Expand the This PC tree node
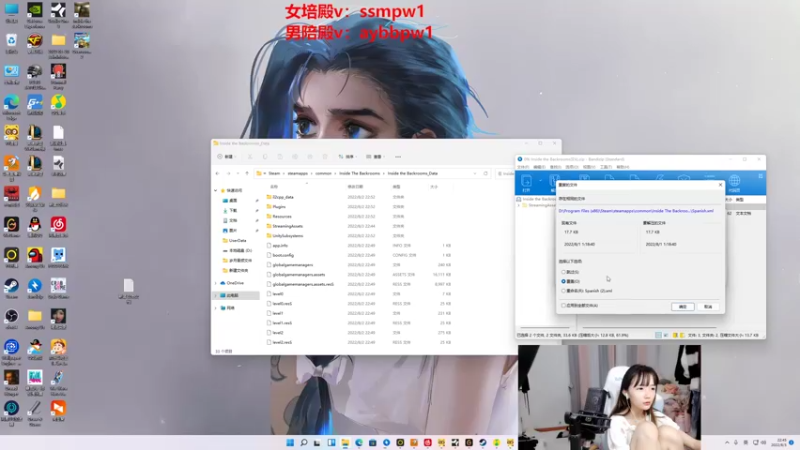Screen dimensions: 800x450 216,295
